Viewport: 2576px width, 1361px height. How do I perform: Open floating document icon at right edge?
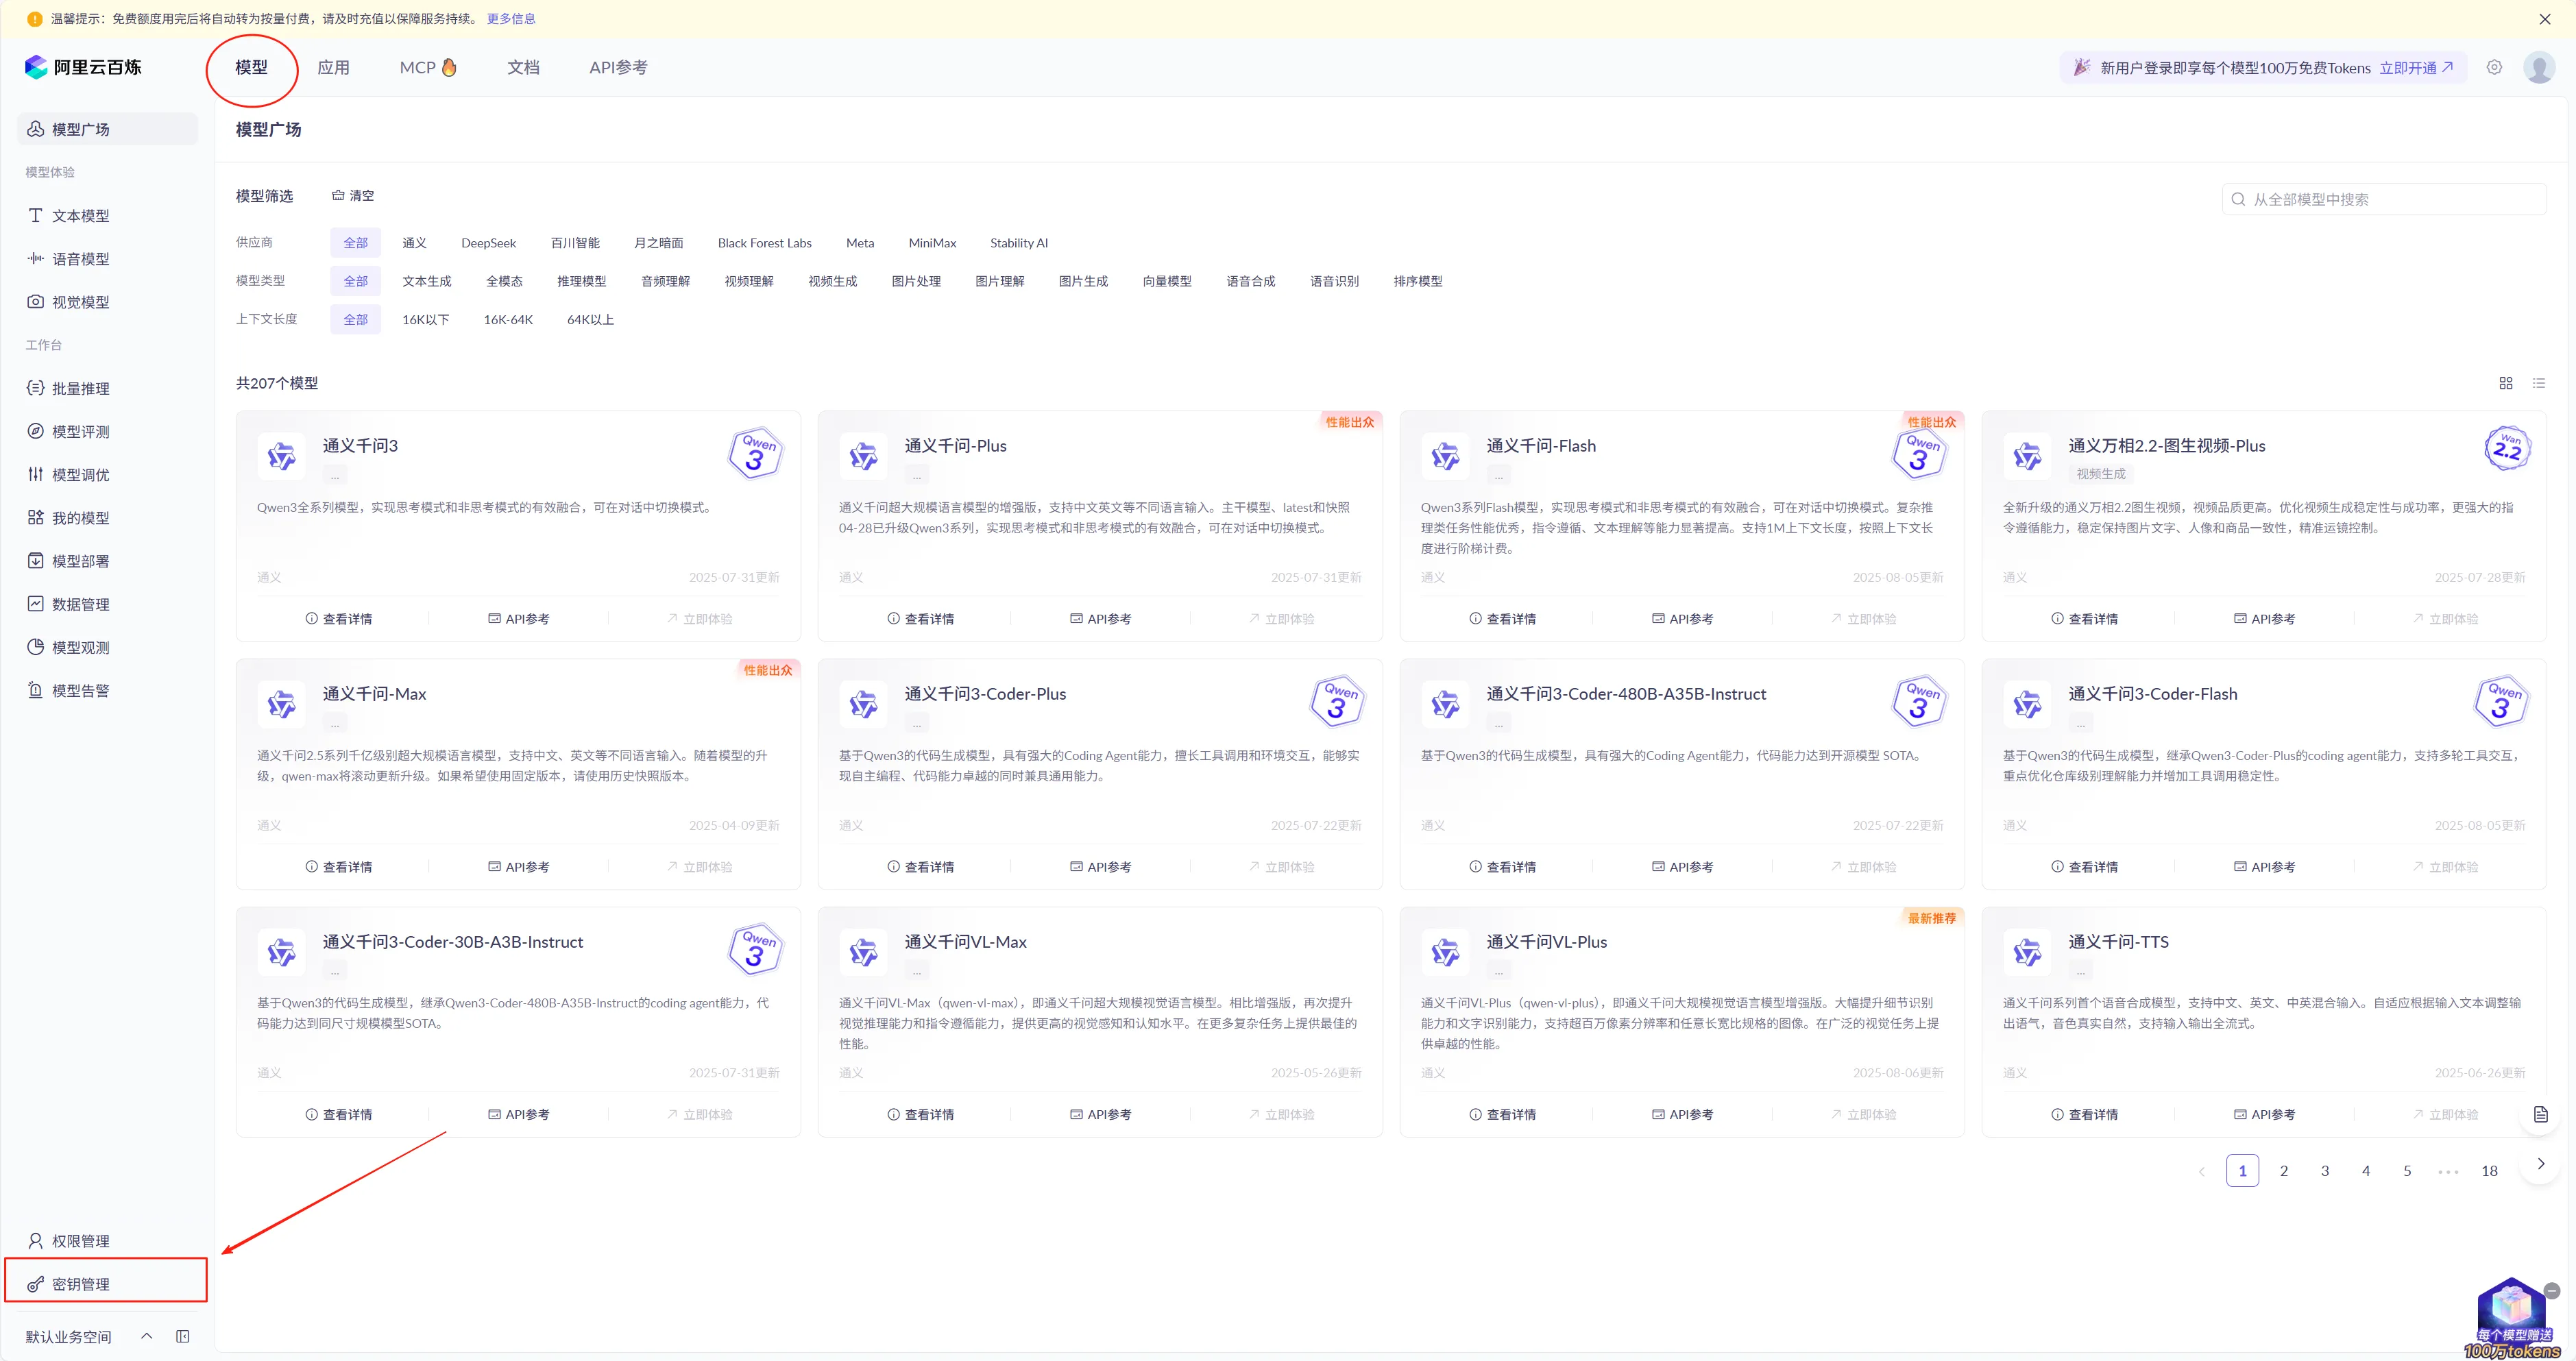pos(2540,1114)
